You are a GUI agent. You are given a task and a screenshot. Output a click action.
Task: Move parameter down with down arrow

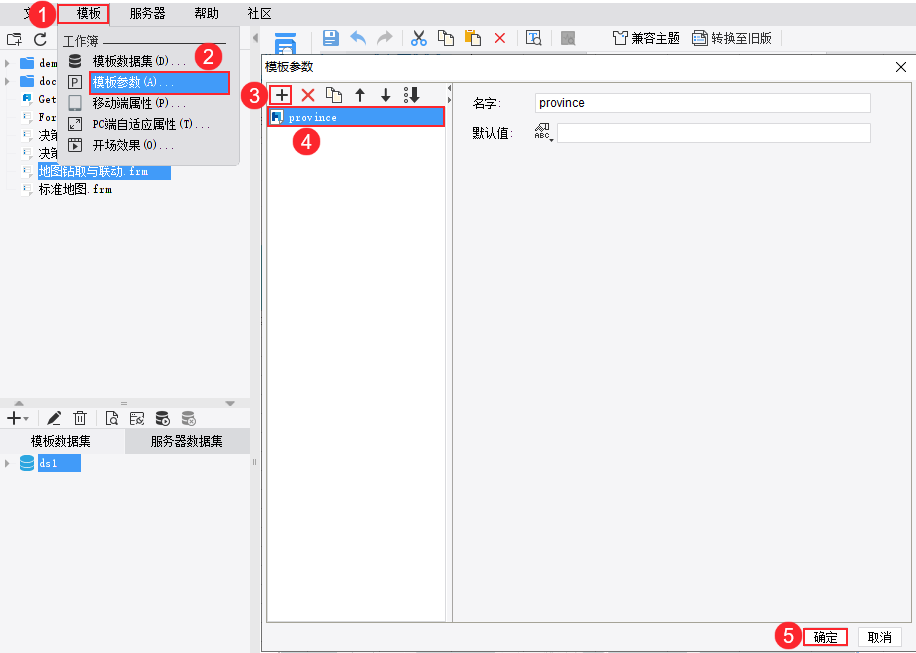tap(386, 95)
